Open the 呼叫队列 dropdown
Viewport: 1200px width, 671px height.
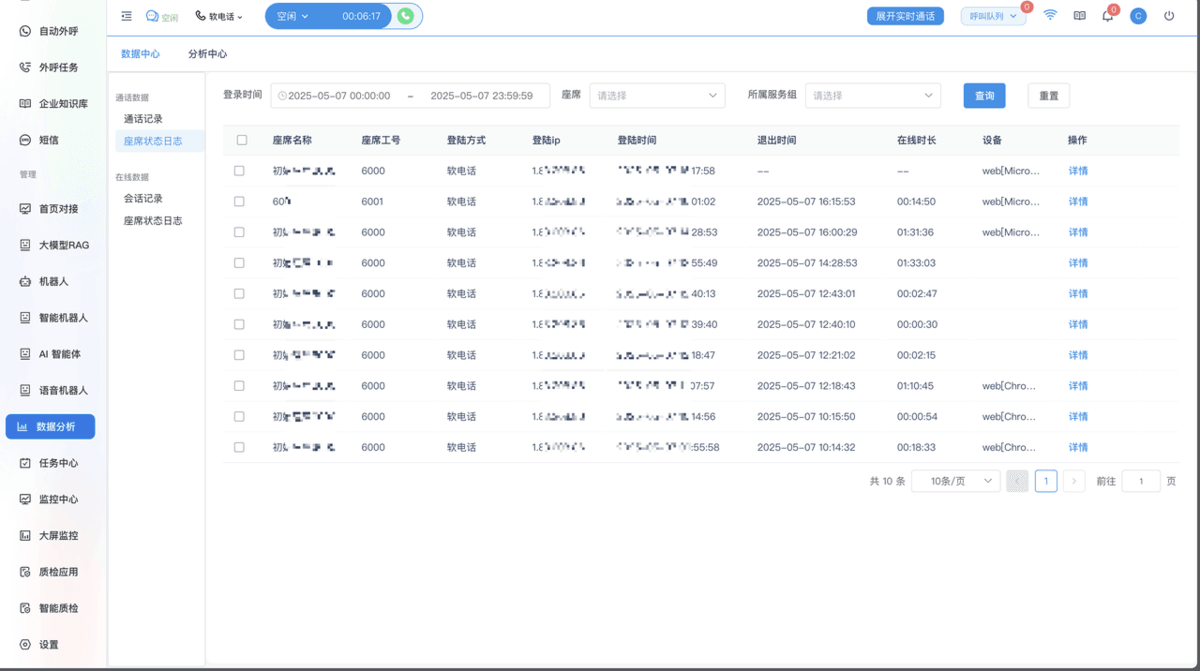(x=993, y=16)
